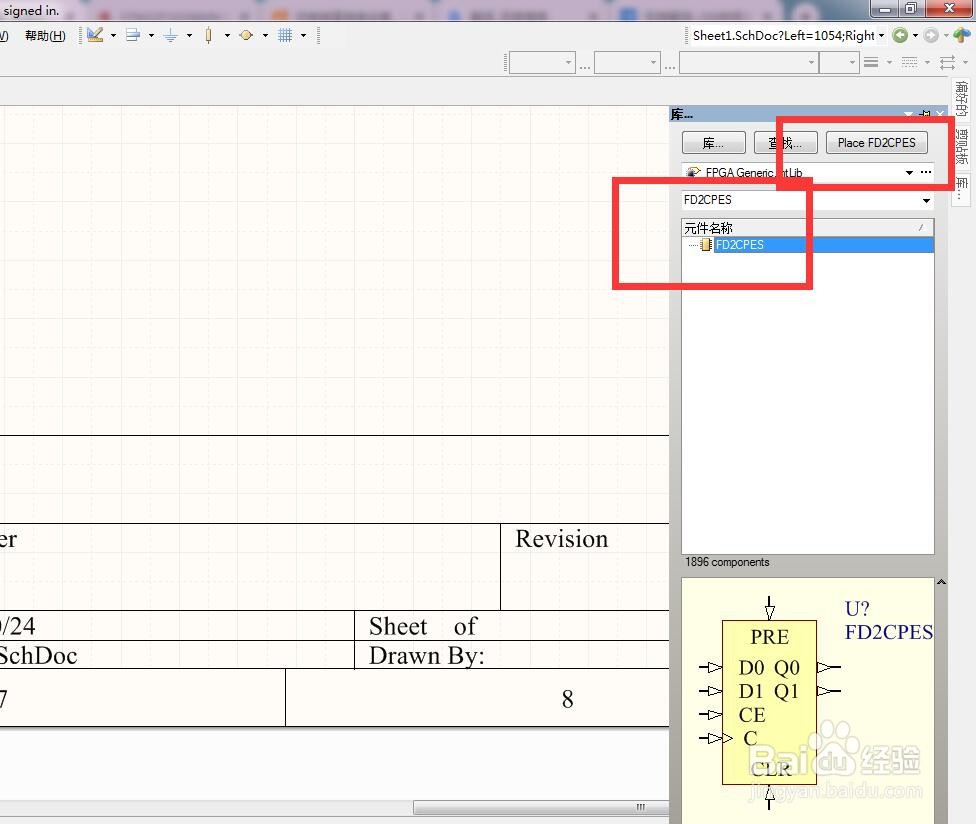Viewport: 976px width, 824px height.
Task: Open the first empty formatting combo box
Action: (542, 63)
